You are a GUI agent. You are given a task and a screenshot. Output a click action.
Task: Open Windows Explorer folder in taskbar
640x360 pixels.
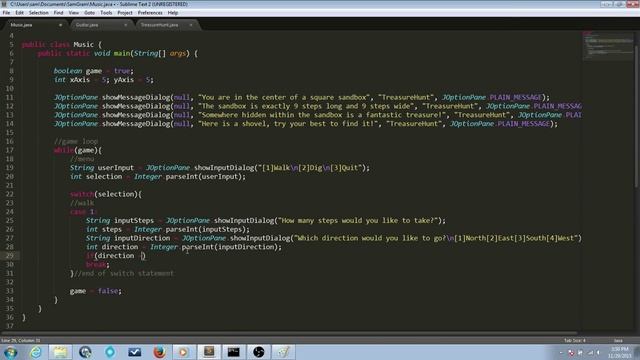coord(60,352)
